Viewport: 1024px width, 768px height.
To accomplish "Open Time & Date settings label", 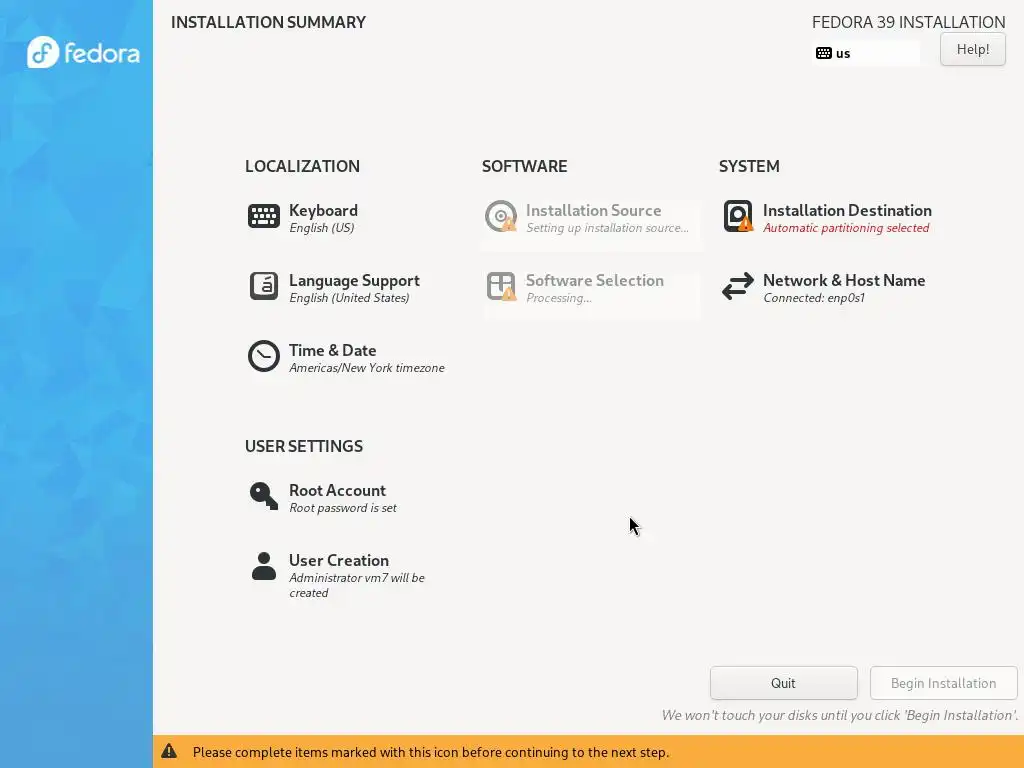I will [332, 350].
